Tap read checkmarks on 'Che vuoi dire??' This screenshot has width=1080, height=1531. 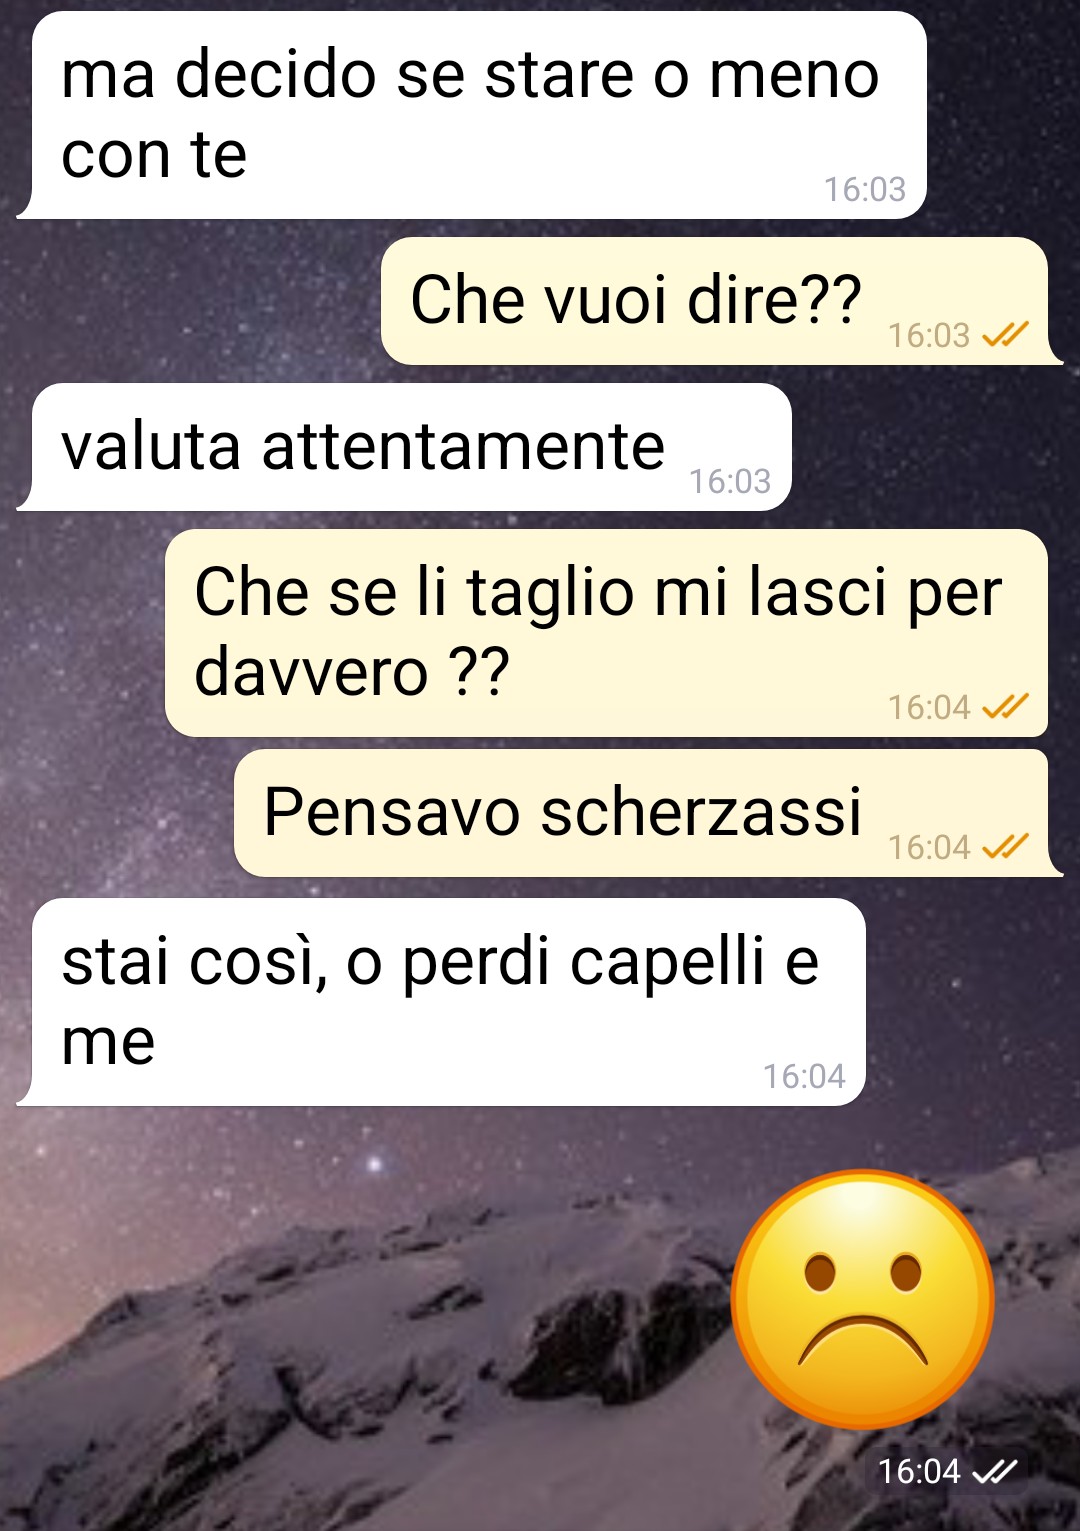tap(1005, 335)
